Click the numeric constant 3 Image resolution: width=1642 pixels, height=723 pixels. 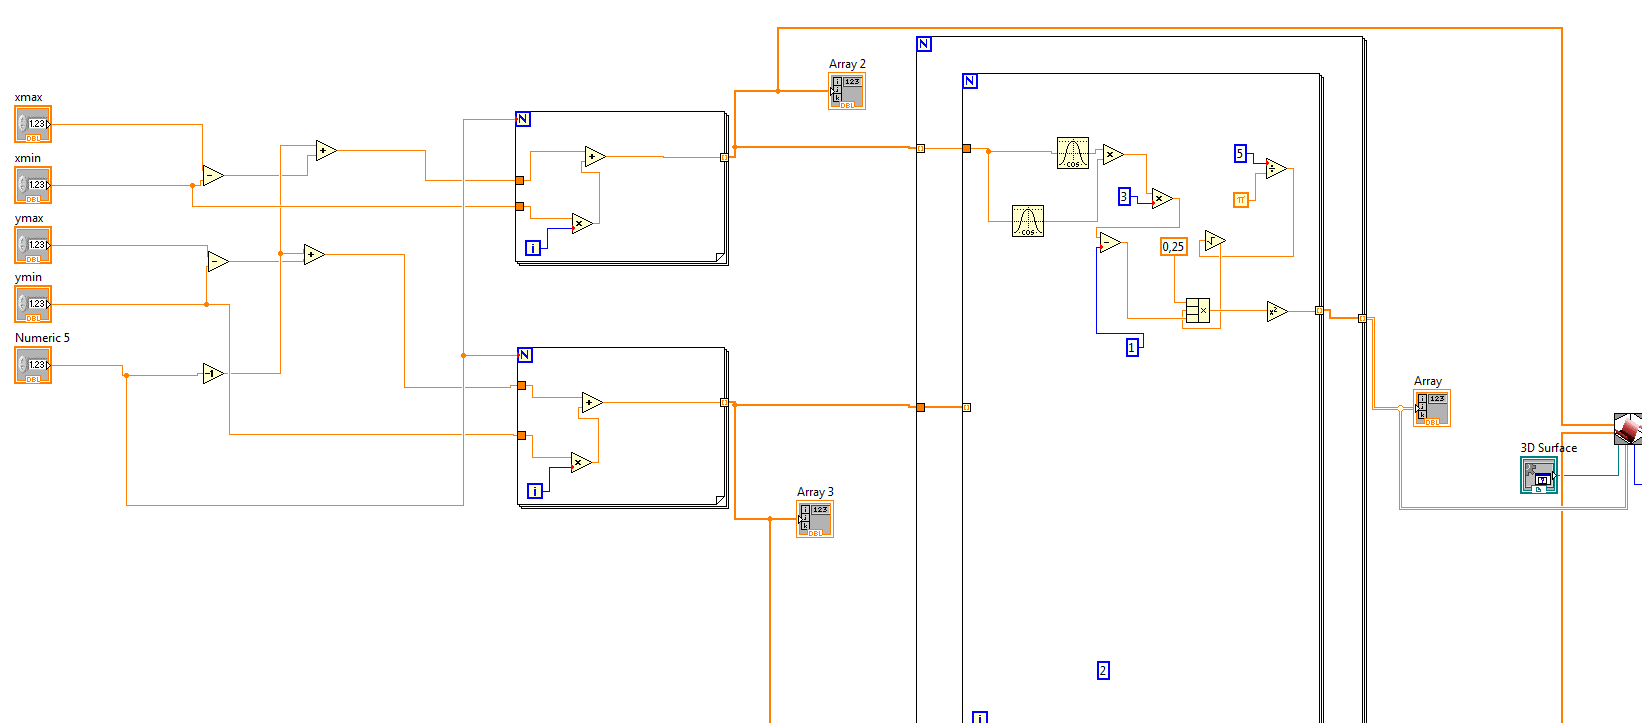(1124, 197)
